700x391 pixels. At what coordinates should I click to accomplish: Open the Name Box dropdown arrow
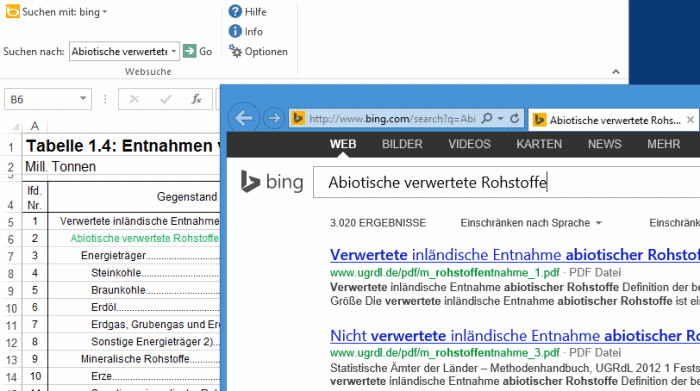point(83,99)
